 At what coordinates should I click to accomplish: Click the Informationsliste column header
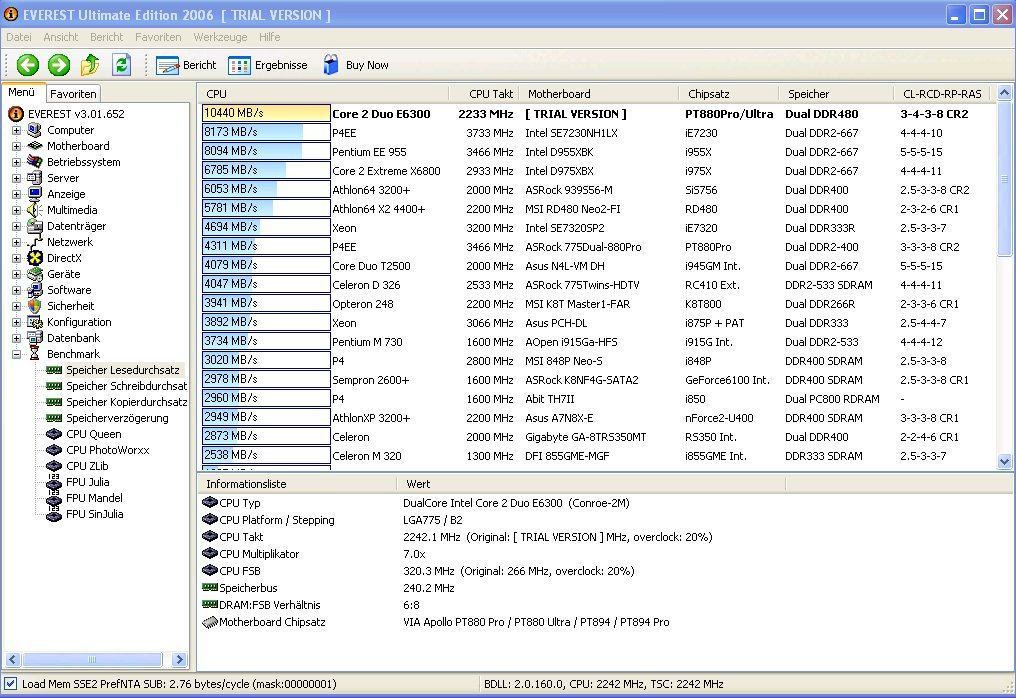pos(297,484)
